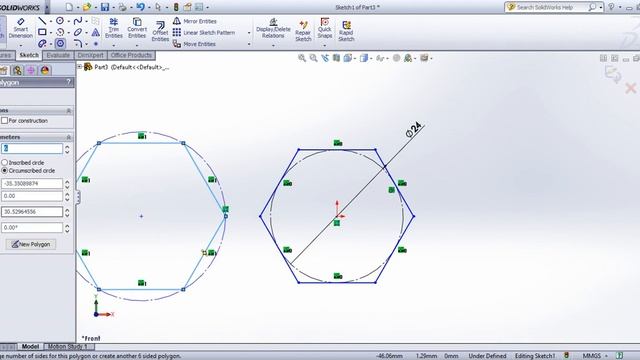Open the Smart Dimension dropdown arrow
This screenshot has width=640, height=360.
click(x=20, y=45)
